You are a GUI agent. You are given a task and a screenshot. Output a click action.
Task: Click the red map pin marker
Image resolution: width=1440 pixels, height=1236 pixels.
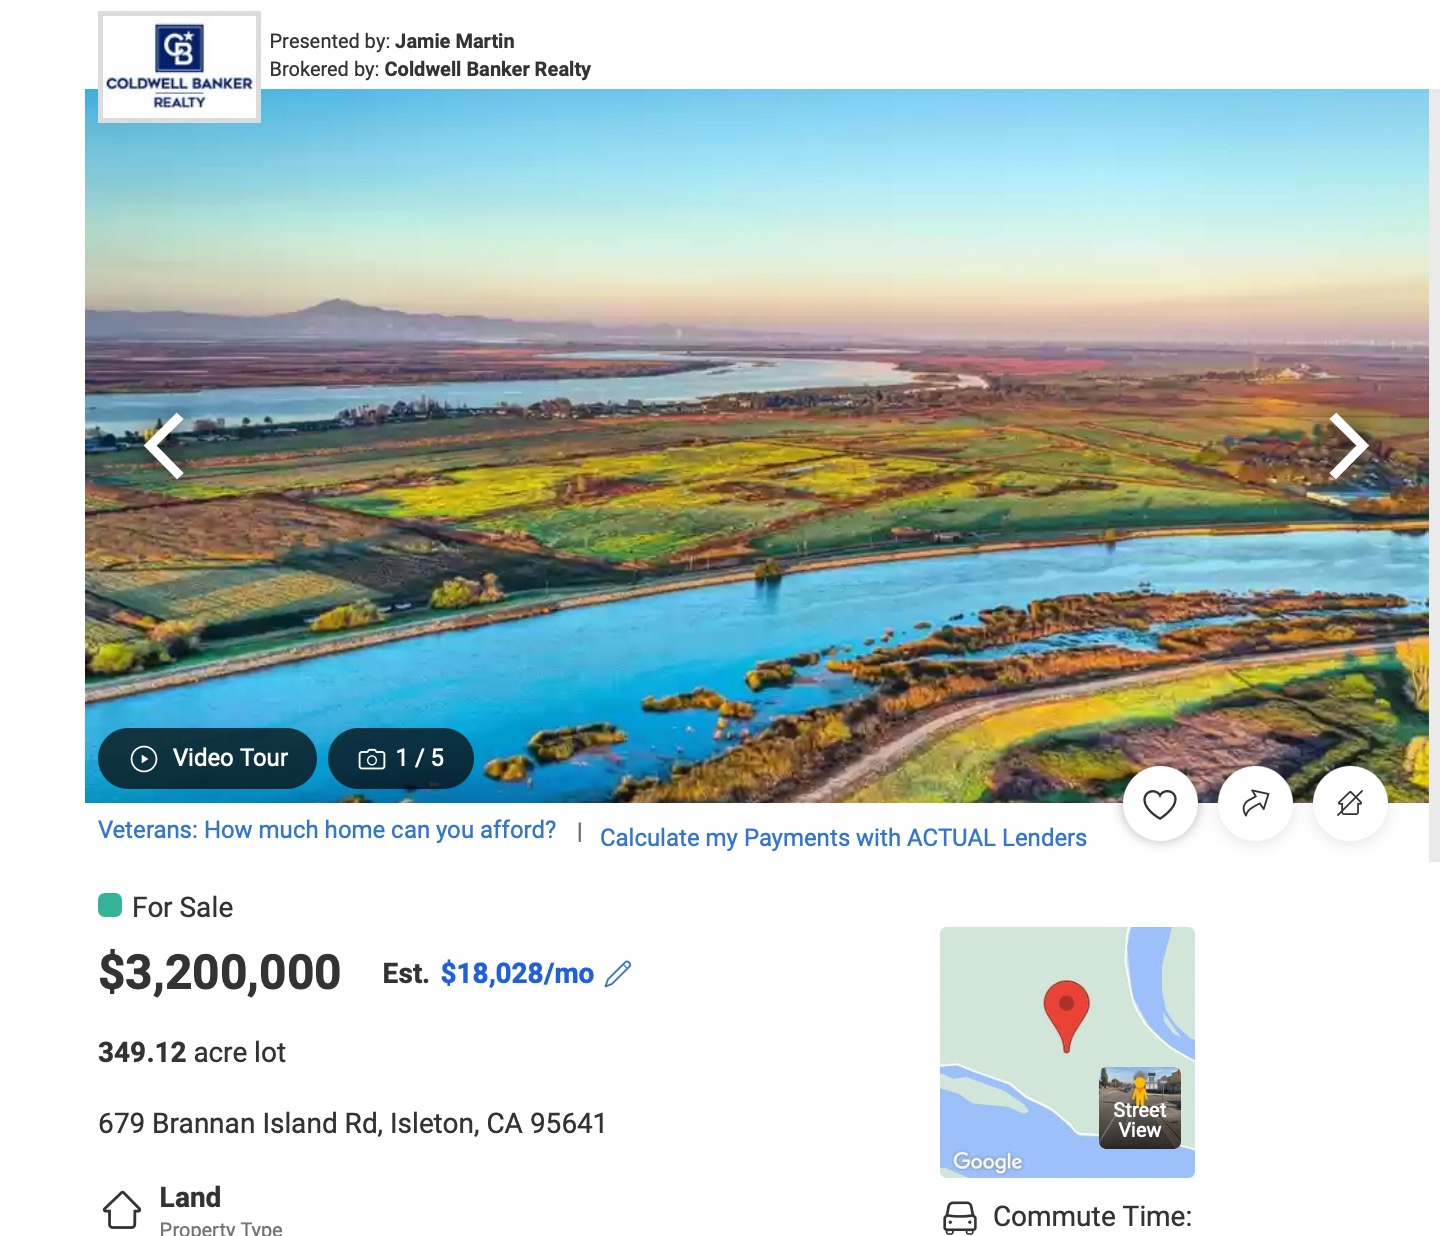tap(1066, 1014)
